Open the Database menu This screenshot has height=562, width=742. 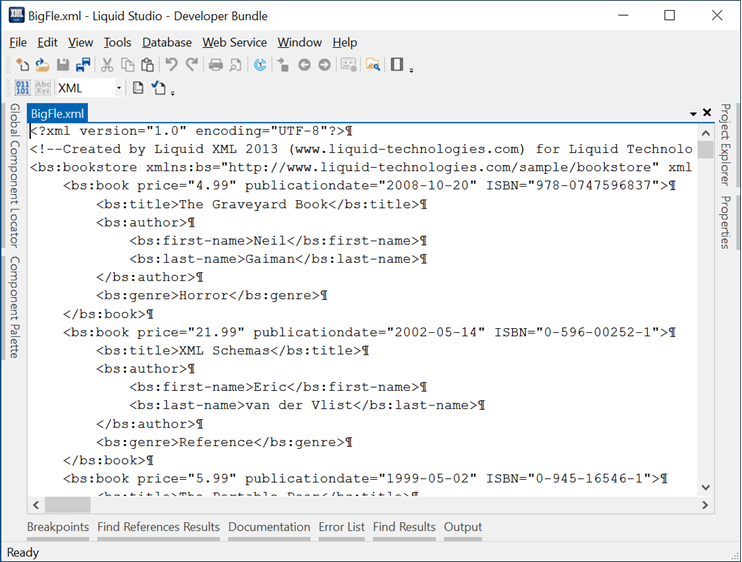[167, 43]
